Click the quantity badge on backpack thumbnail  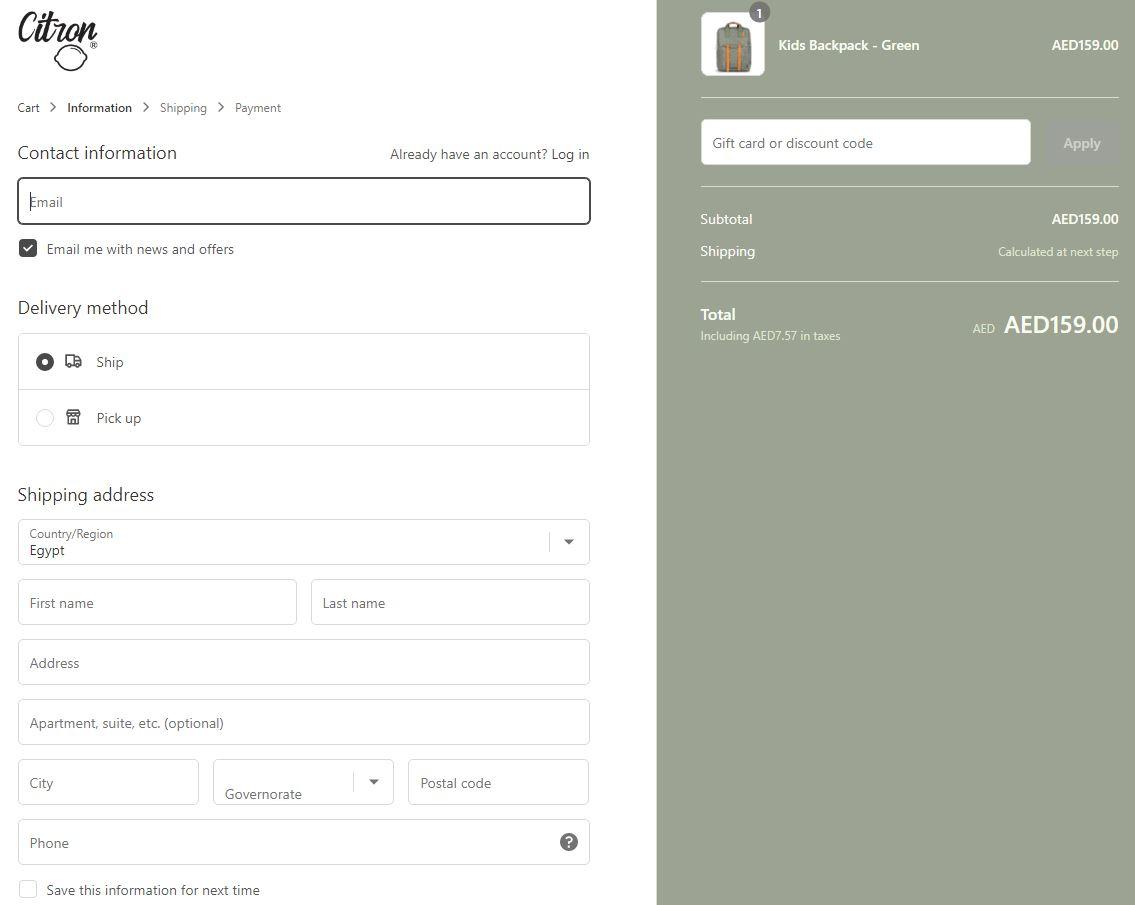pos(759,13)
